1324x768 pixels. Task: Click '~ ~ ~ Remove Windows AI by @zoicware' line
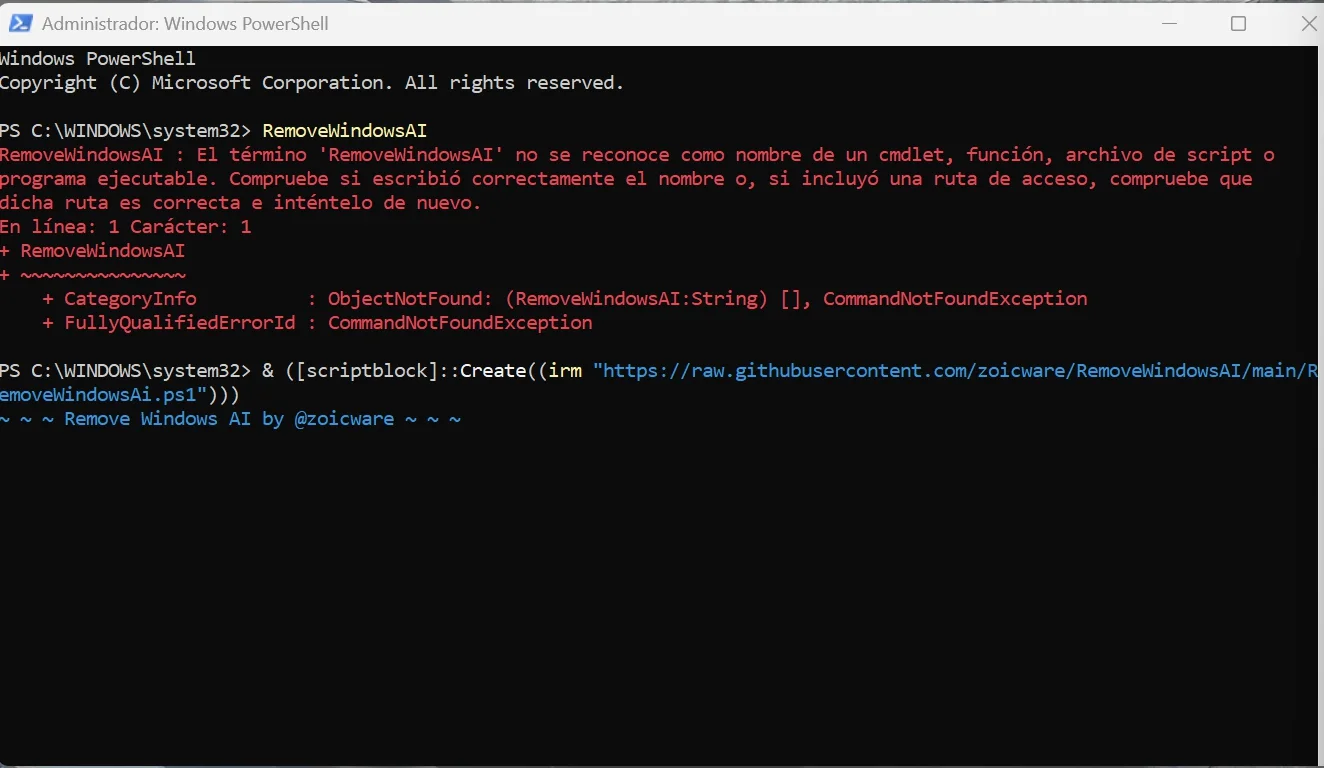click(231, 419)
